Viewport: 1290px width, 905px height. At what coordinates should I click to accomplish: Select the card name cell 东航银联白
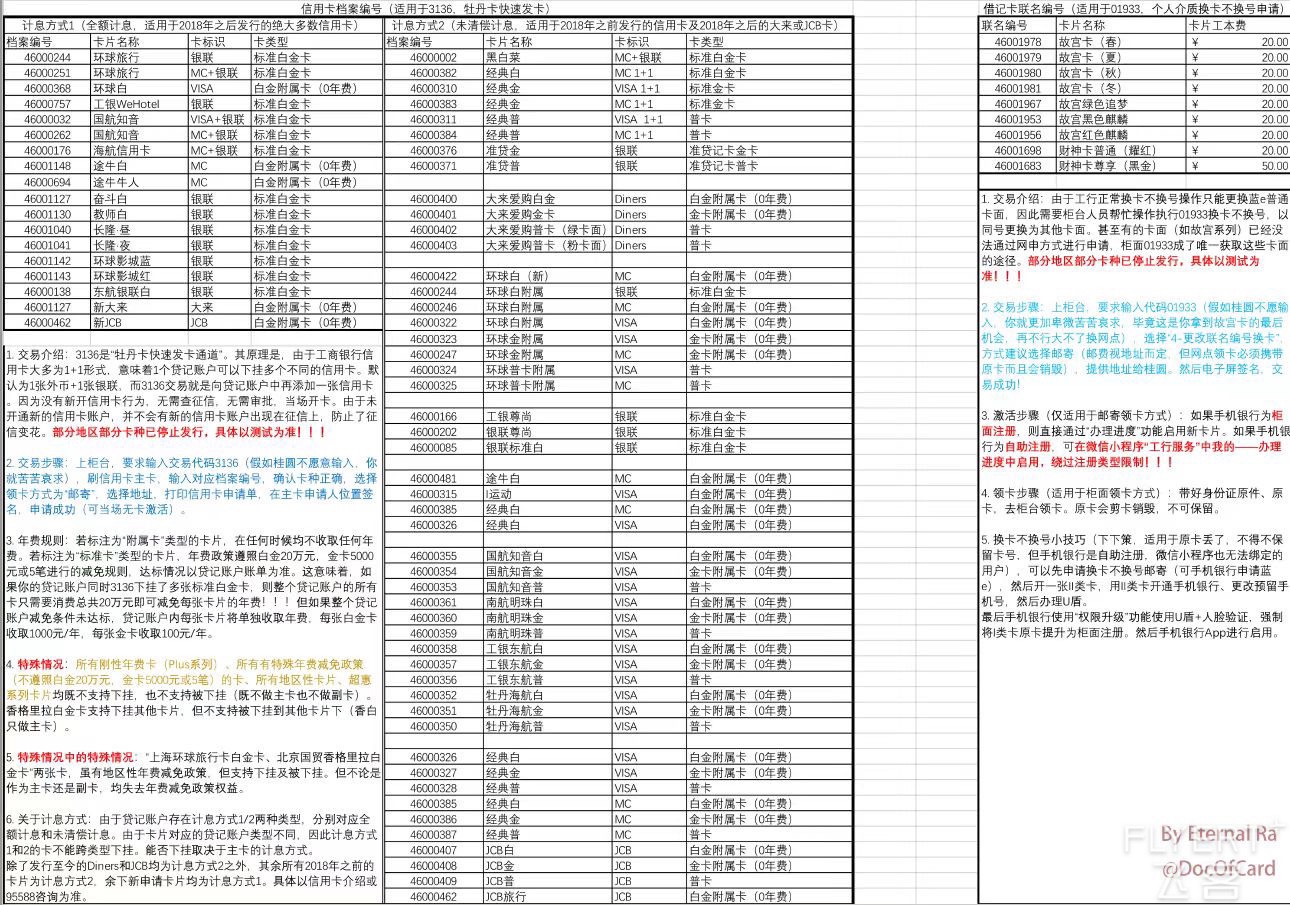point(139,291)
